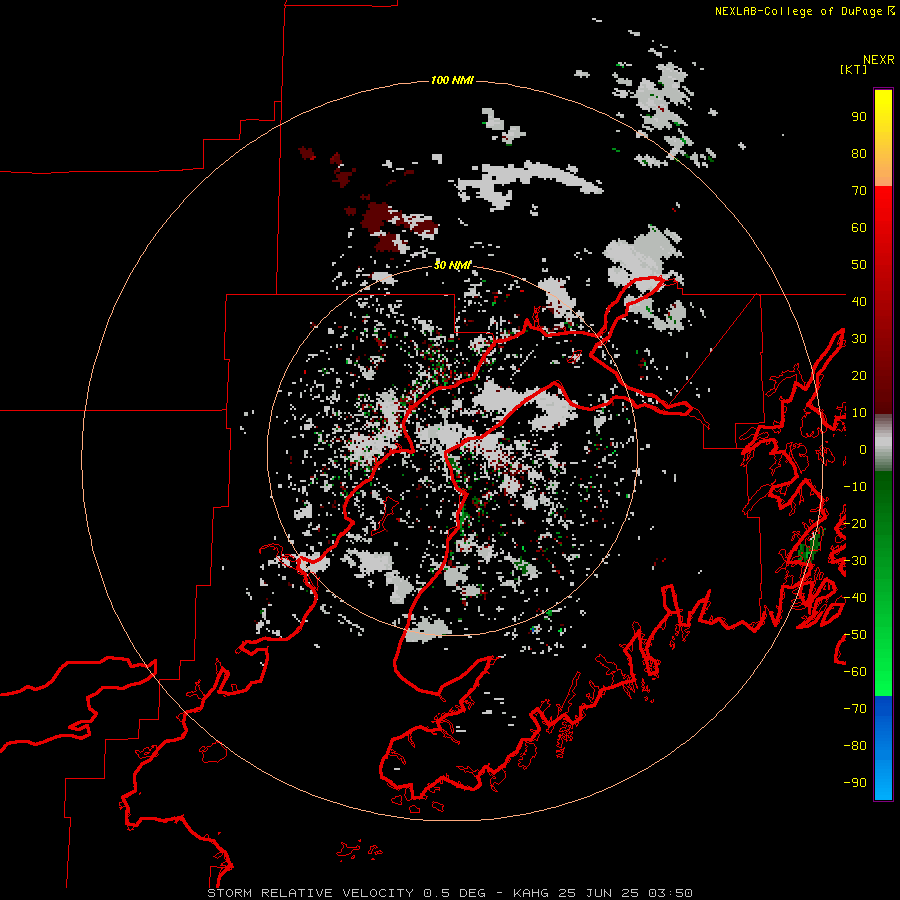The width and height of the screenshot is (900, 900).
Task: Click the -60 value on the velocity scale
Action: [855, 672]
